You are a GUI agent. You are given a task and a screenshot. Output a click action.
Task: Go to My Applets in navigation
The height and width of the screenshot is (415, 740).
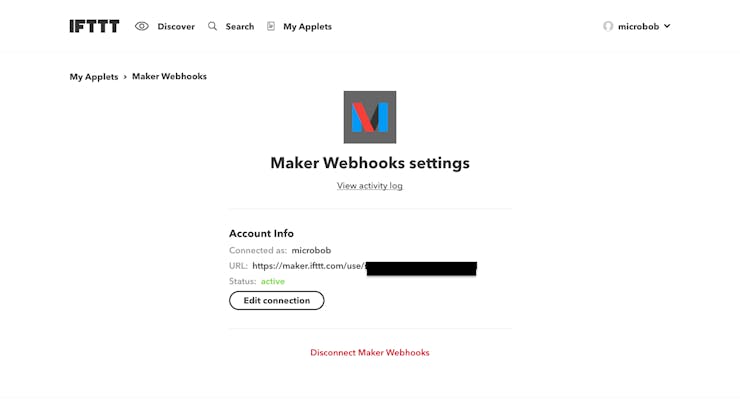pyautogui.click(x=307, y=26)
